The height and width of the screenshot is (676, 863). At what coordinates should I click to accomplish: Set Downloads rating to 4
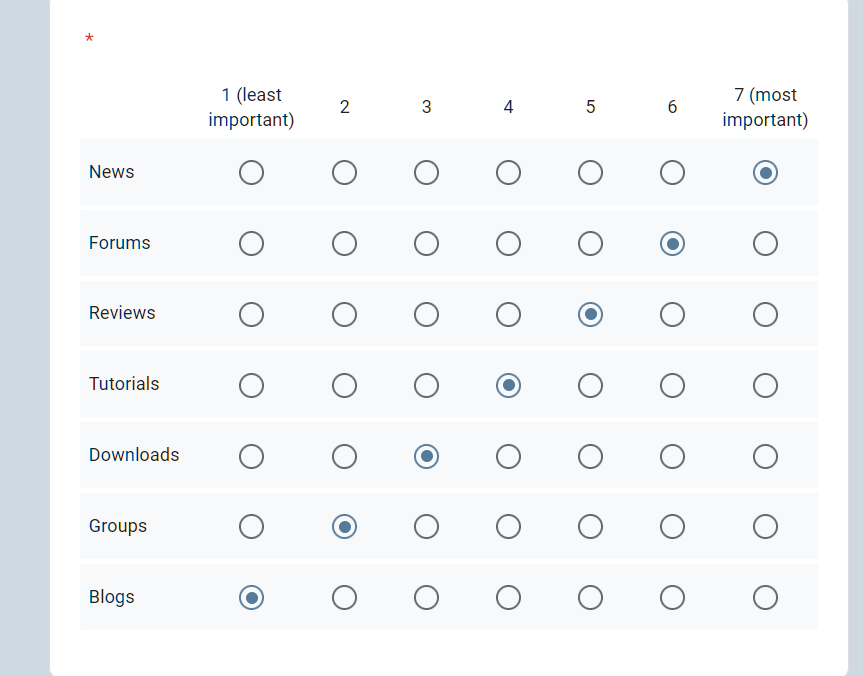[x=509, y=456]
